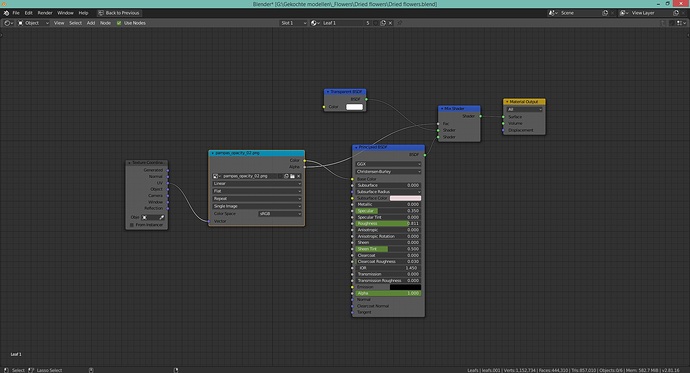Click the Emission black color swatch
Screen dimensions: 690x373
point(405,287)
